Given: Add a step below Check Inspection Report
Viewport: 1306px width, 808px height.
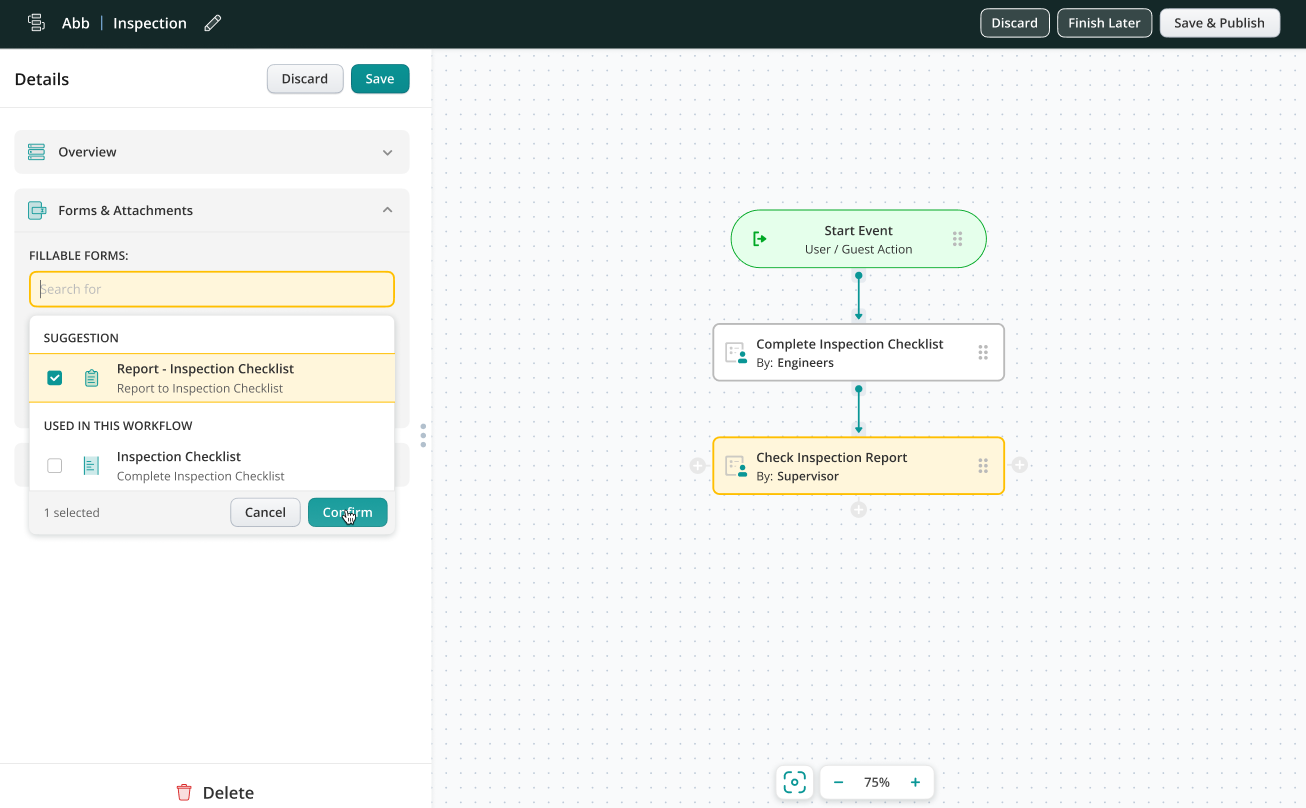Looking at the screenshot, I should pos(858,510).
